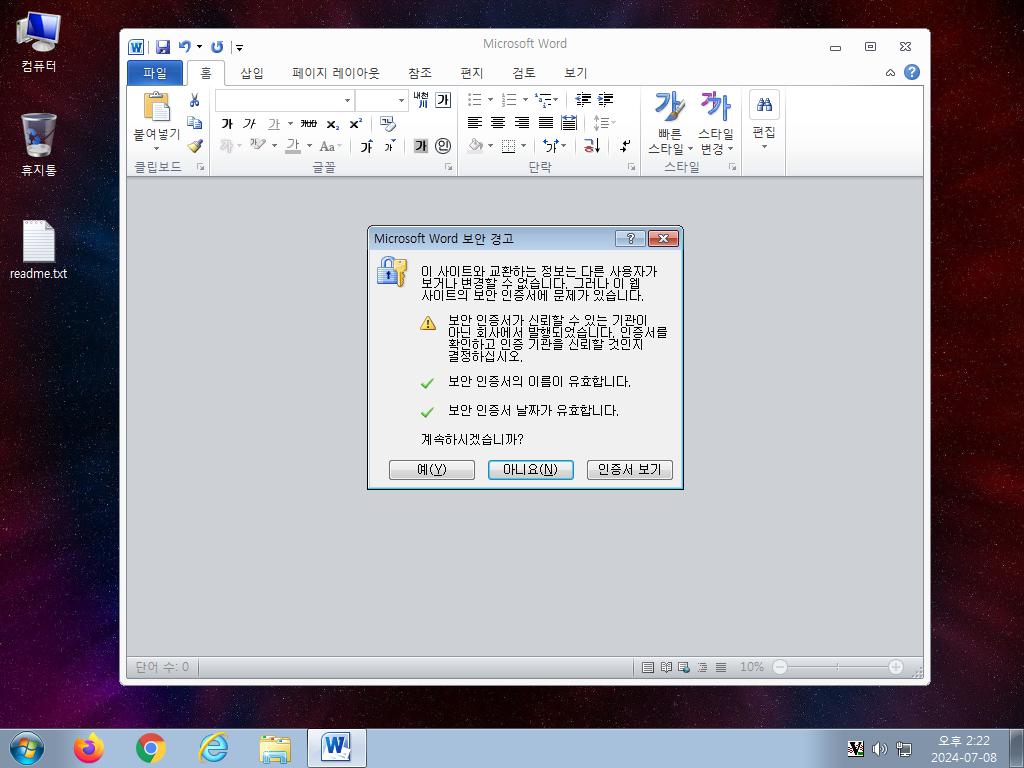Click the Sort icon

592,145
